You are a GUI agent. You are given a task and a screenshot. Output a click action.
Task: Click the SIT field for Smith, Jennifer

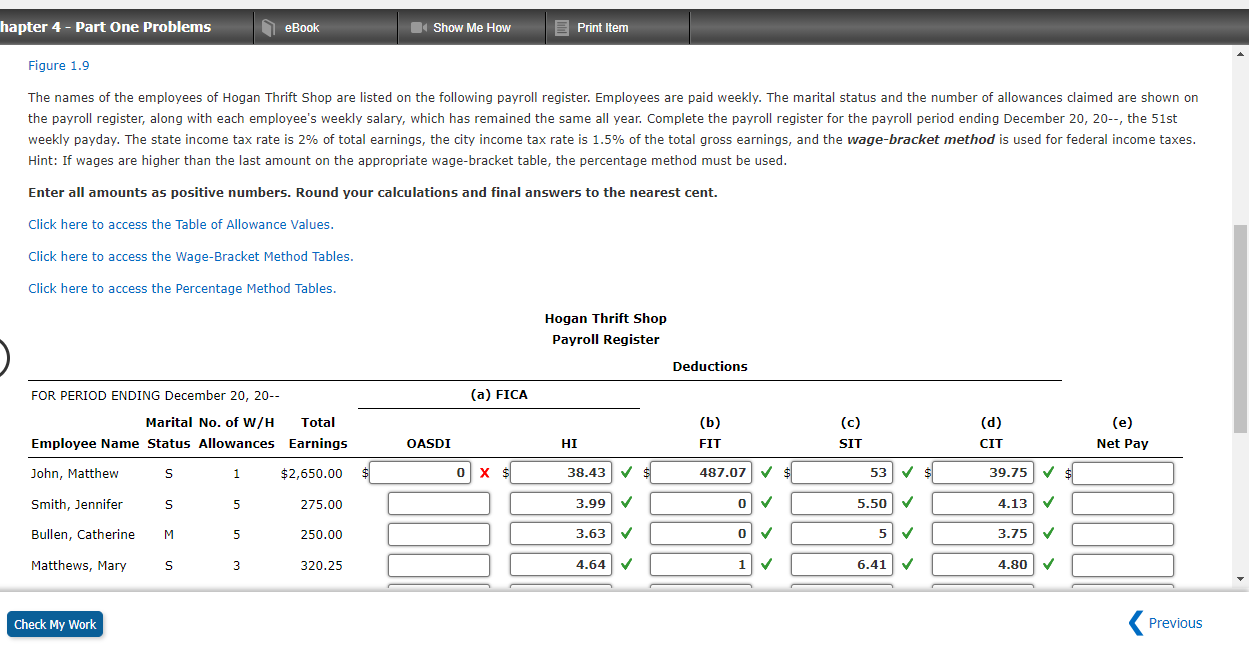(x=843, y=504)
